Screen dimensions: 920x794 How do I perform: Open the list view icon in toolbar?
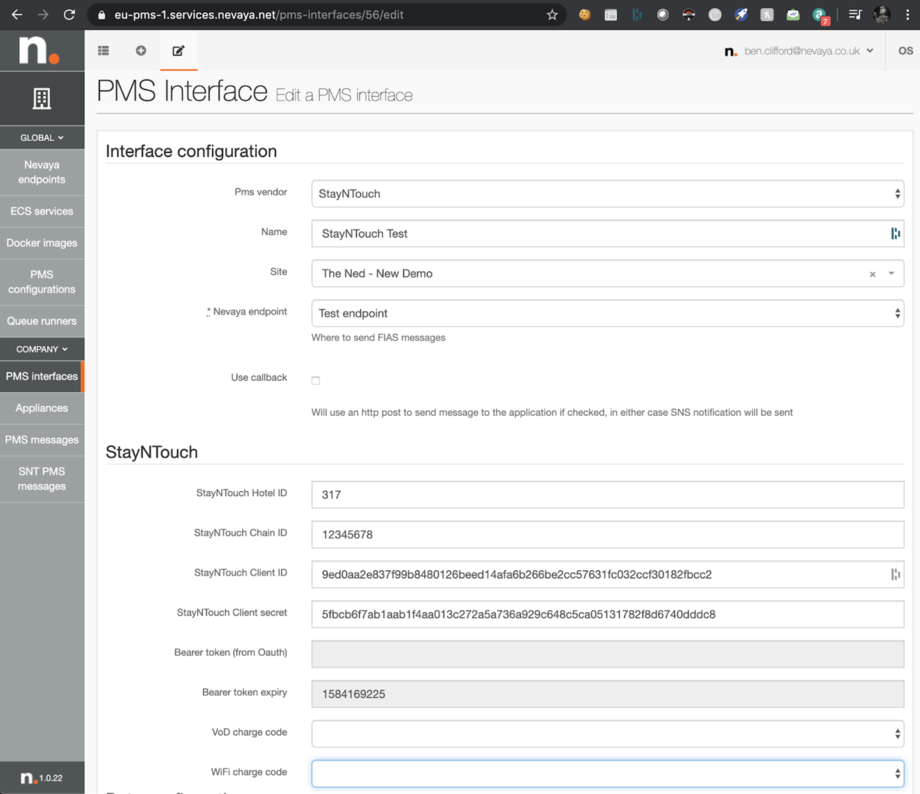click(x=103, y=50)
